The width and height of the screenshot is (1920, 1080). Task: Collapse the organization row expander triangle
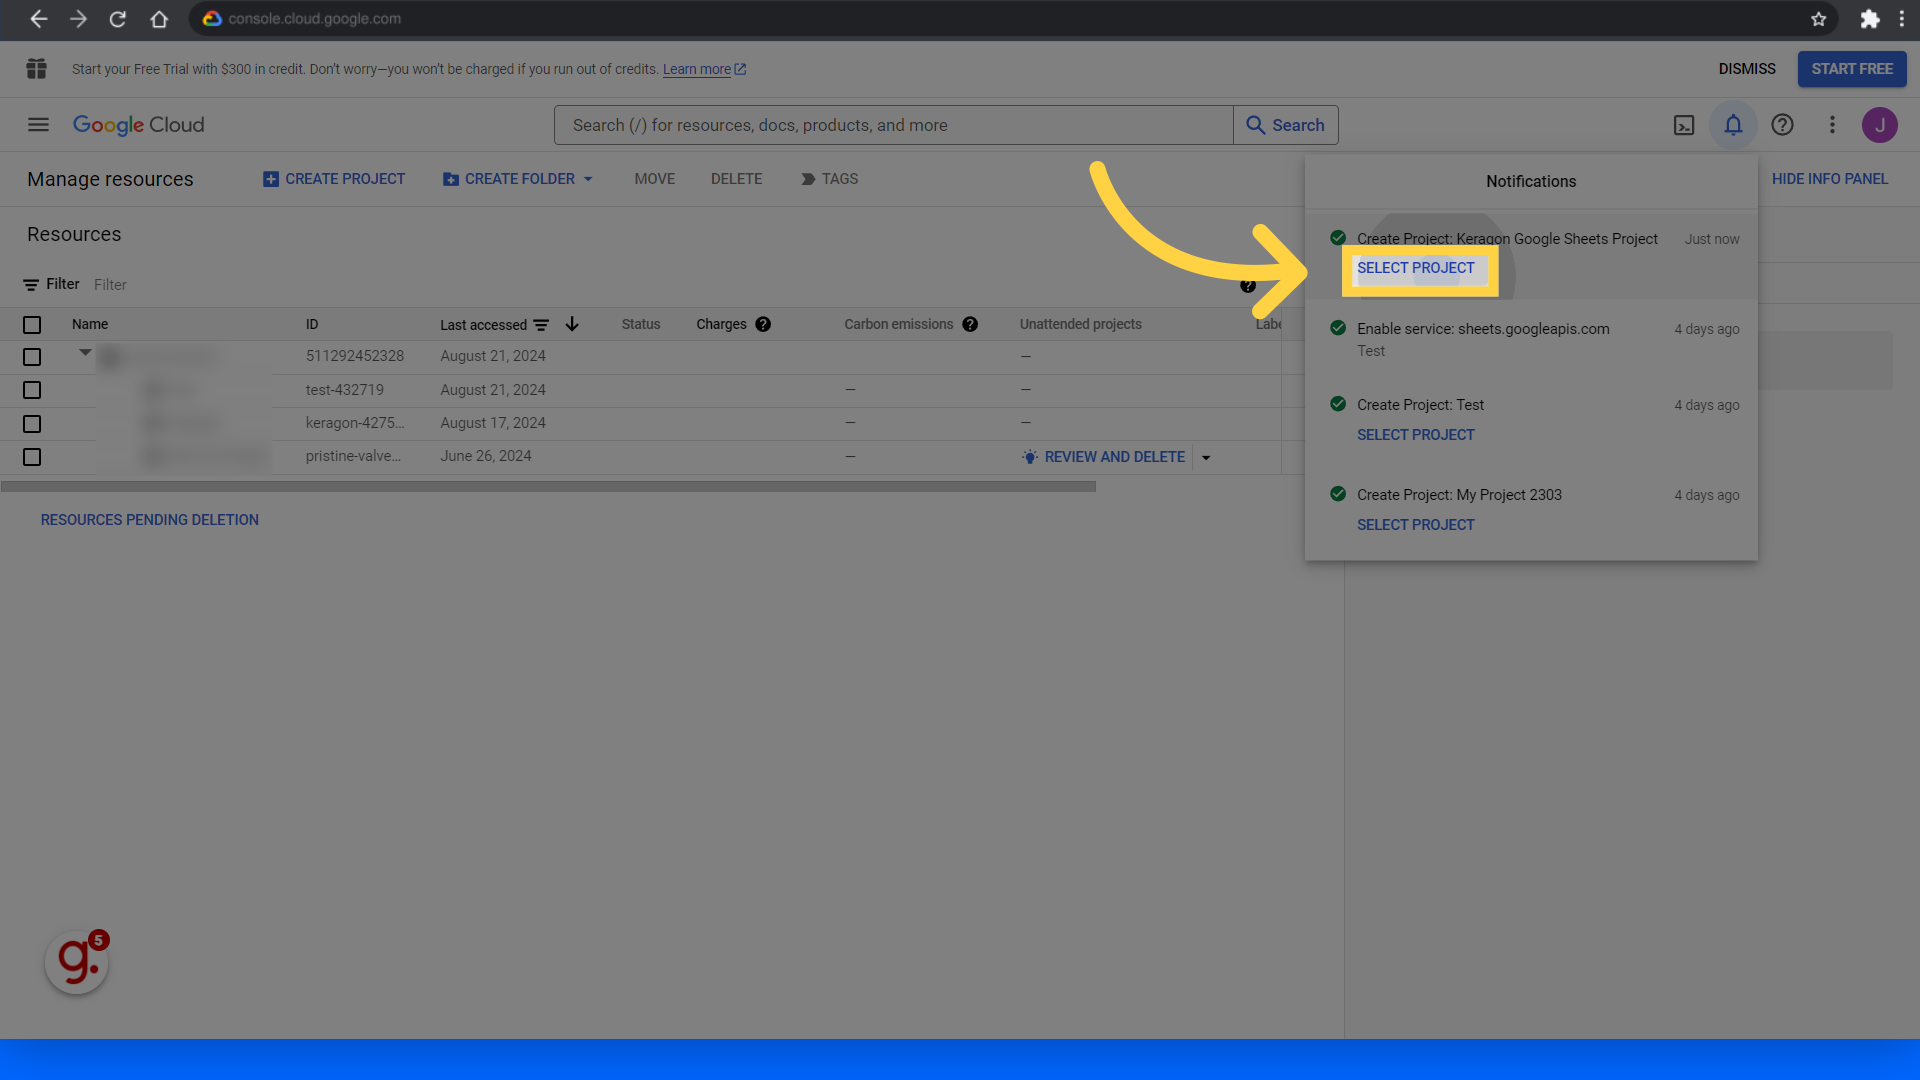pyautogui.click(x=85, y=352)
